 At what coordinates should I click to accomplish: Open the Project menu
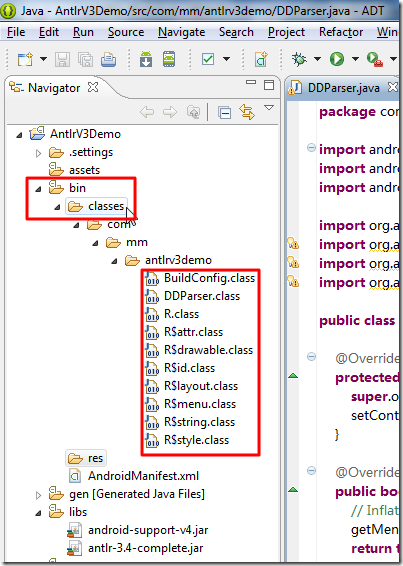click(286, 32)
